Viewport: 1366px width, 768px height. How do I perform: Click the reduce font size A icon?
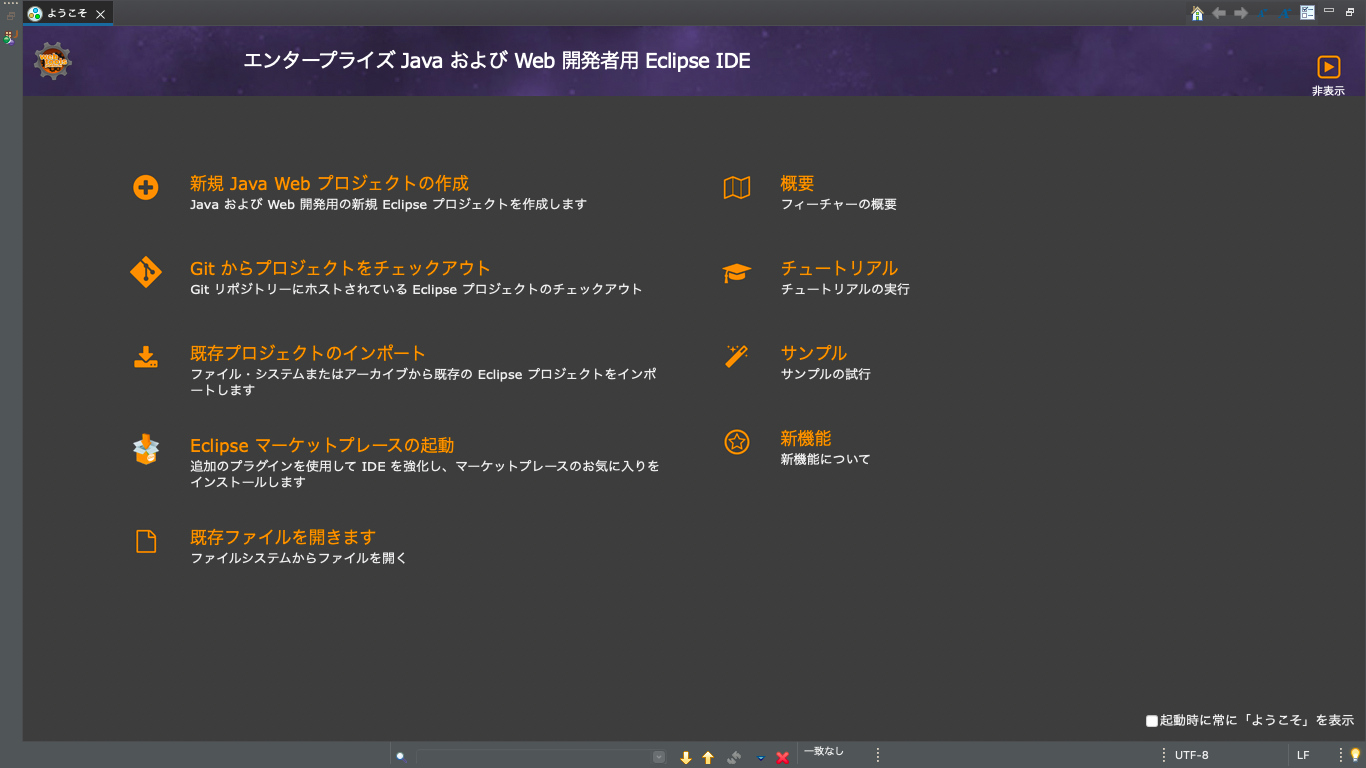click(1264, 13)
